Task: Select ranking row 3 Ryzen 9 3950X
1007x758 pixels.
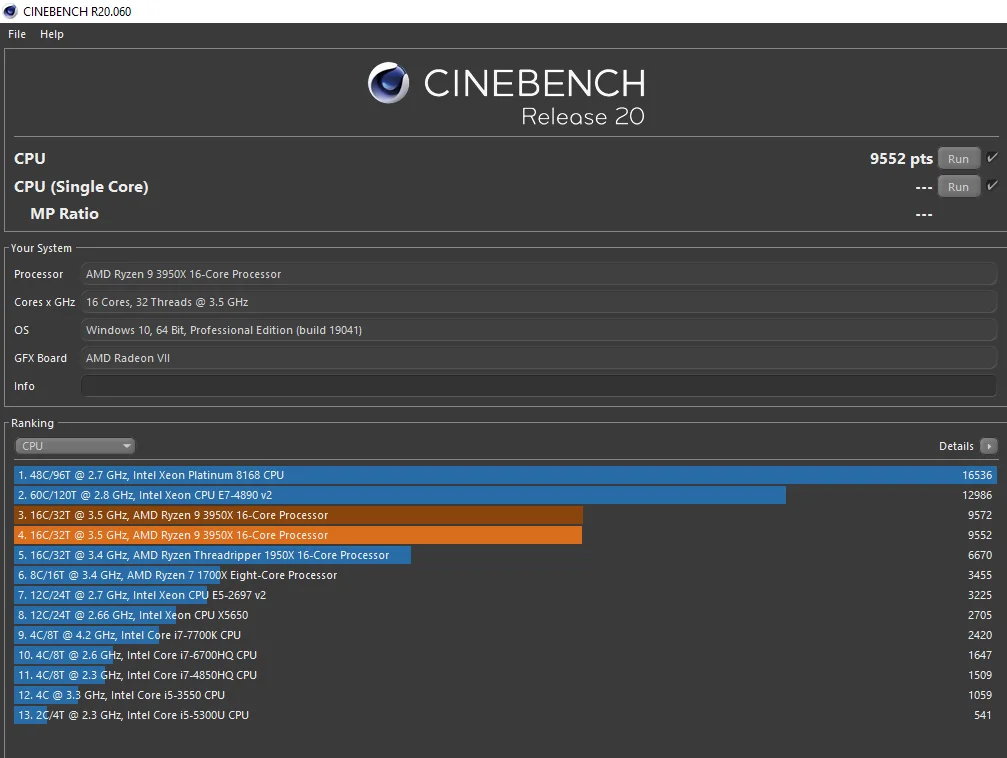Action: 505,515
